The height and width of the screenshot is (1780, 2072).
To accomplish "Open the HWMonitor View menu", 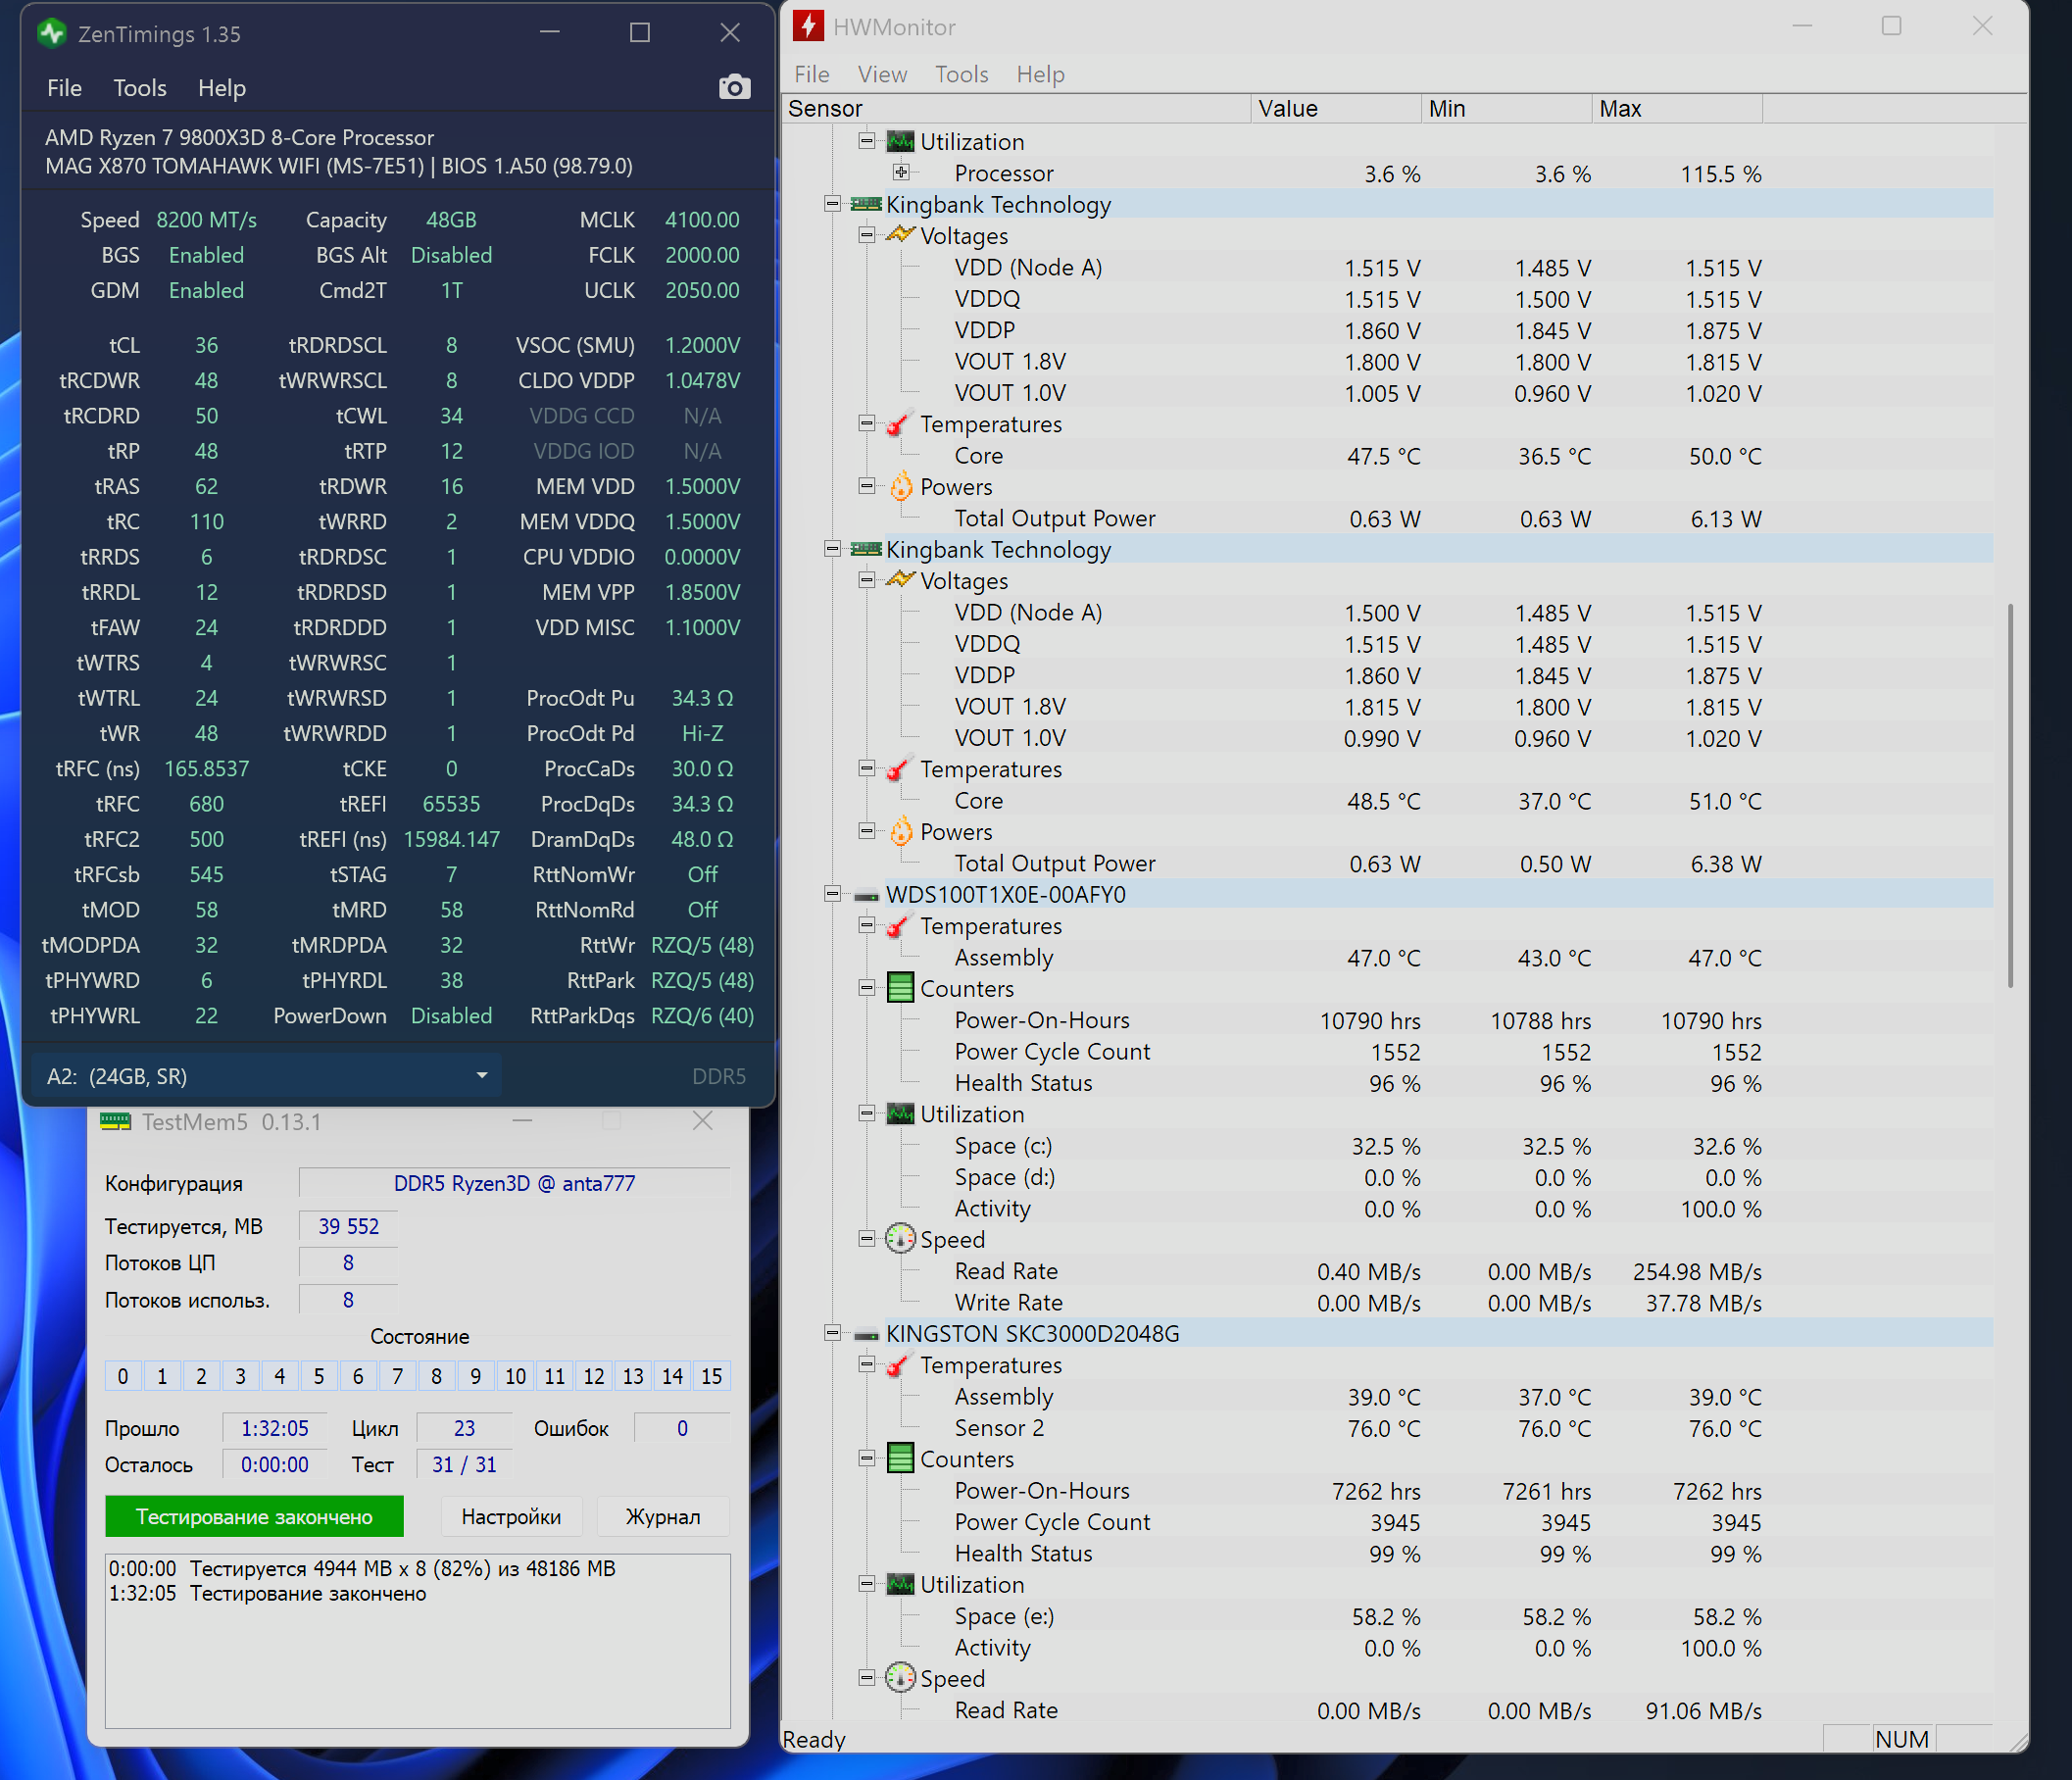I will pos(881,74).
